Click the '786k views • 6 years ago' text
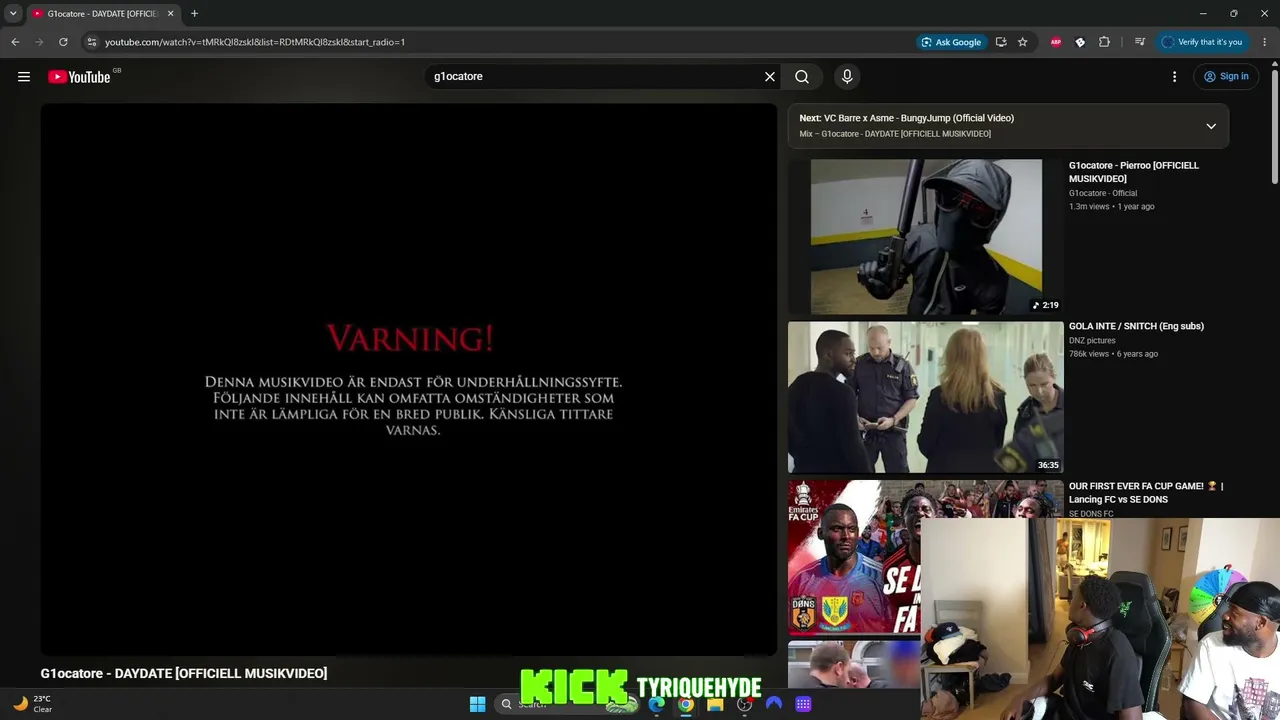The height and width of the screenshot is (720, 1280). click(1114, 354)
